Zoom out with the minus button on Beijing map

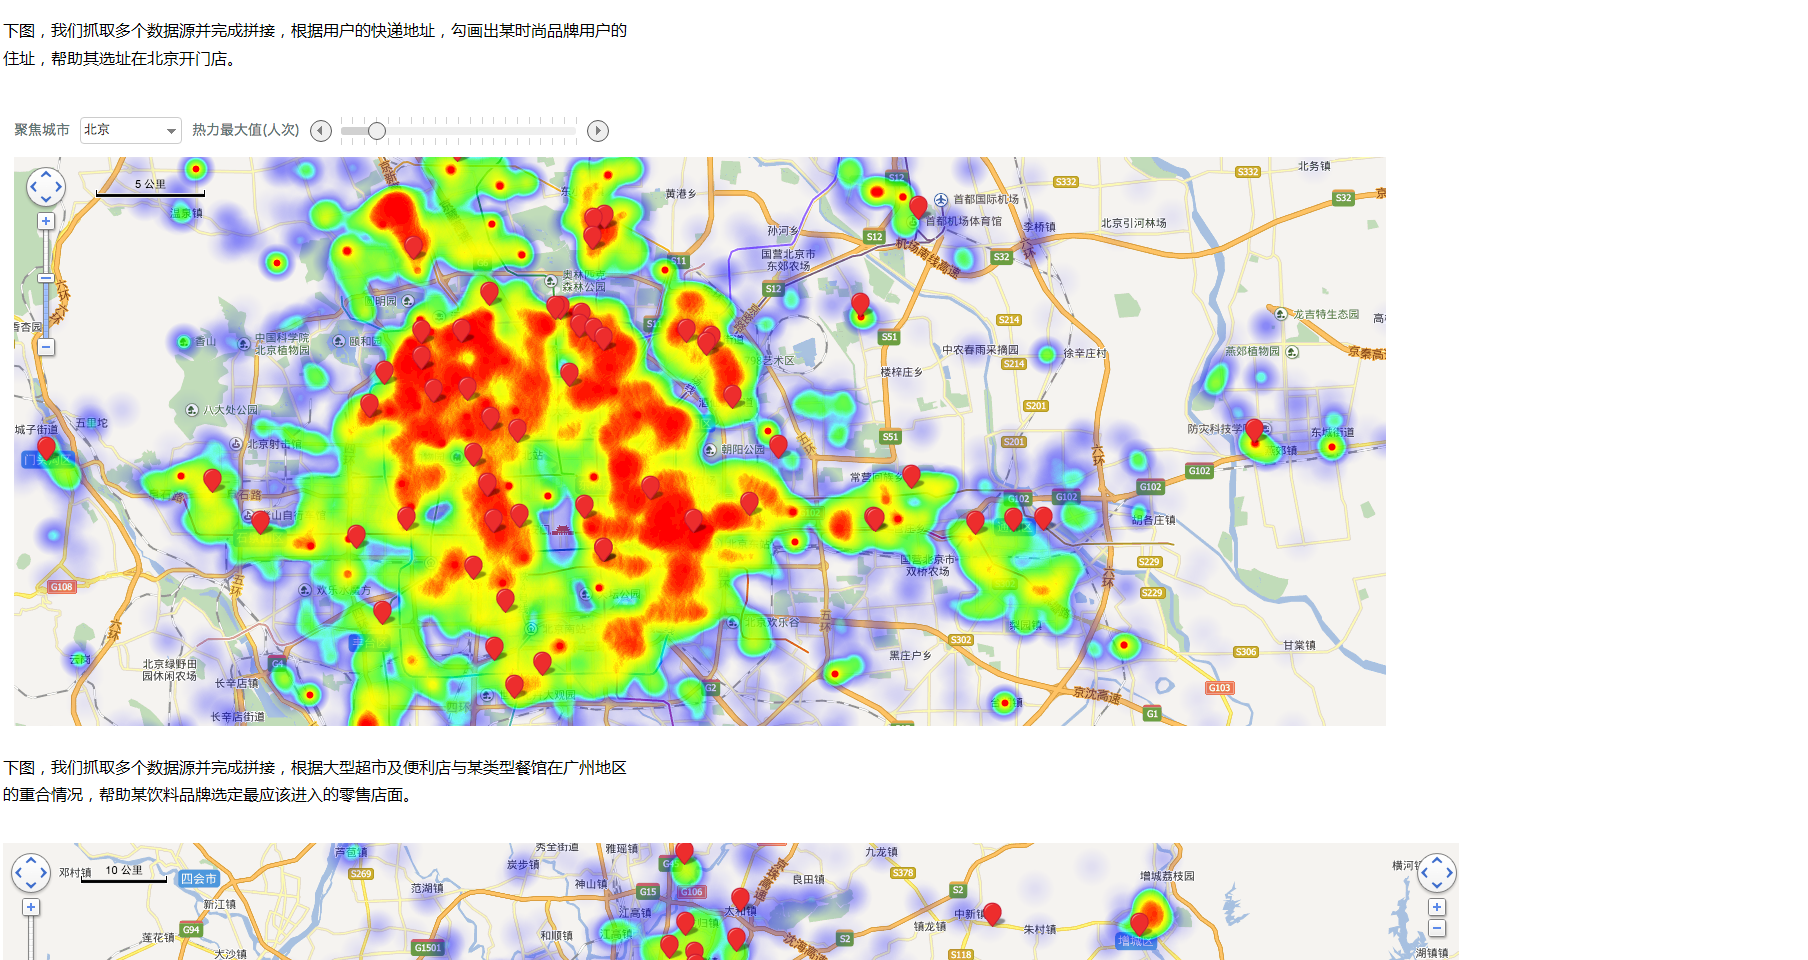point(46,347)
